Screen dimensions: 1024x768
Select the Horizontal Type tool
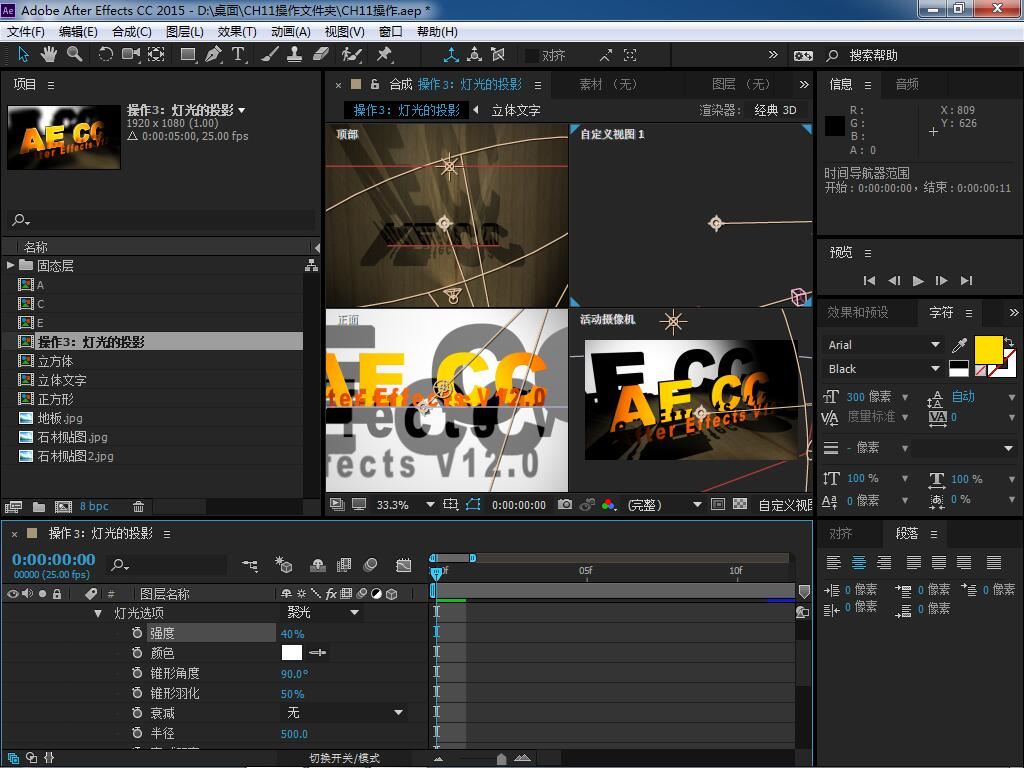[x=238, y=55]
